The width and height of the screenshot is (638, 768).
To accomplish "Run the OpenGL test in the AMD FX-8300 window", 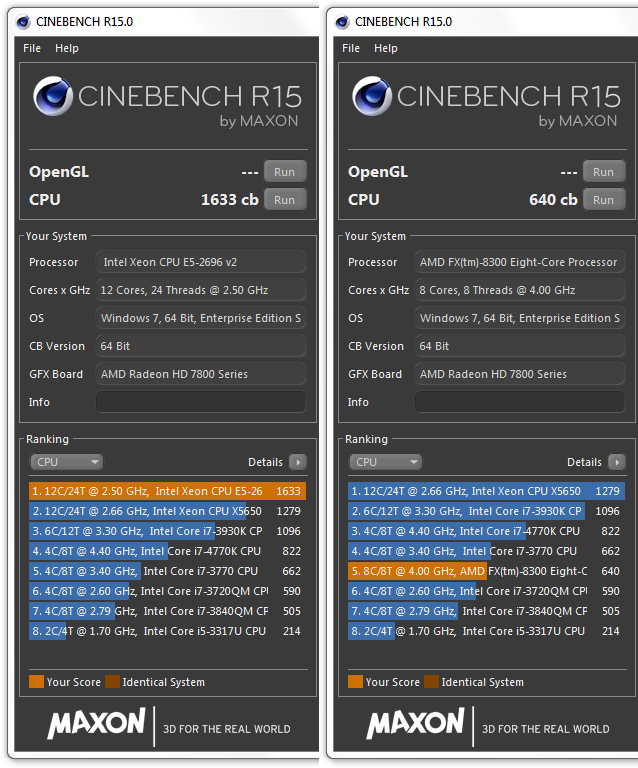I will [603, 172].
